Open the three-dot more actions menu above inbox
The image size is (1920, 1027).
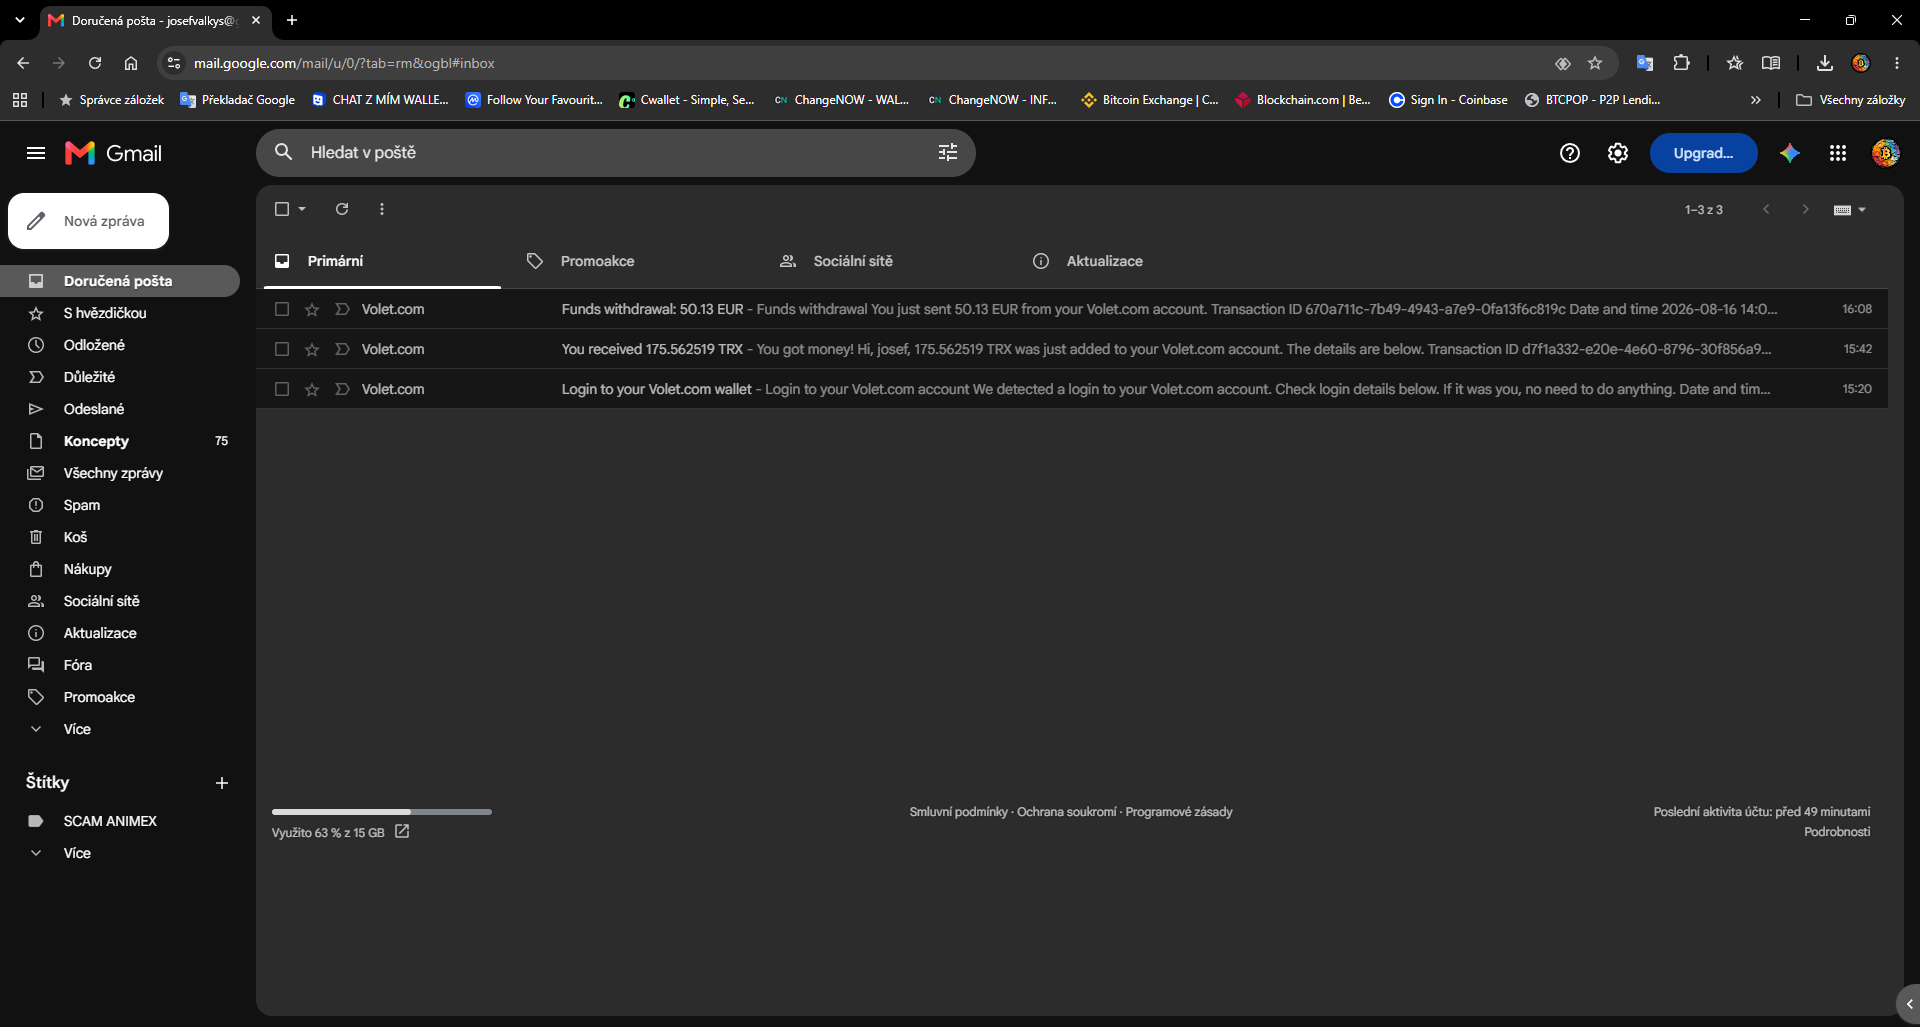coord(382,209)
